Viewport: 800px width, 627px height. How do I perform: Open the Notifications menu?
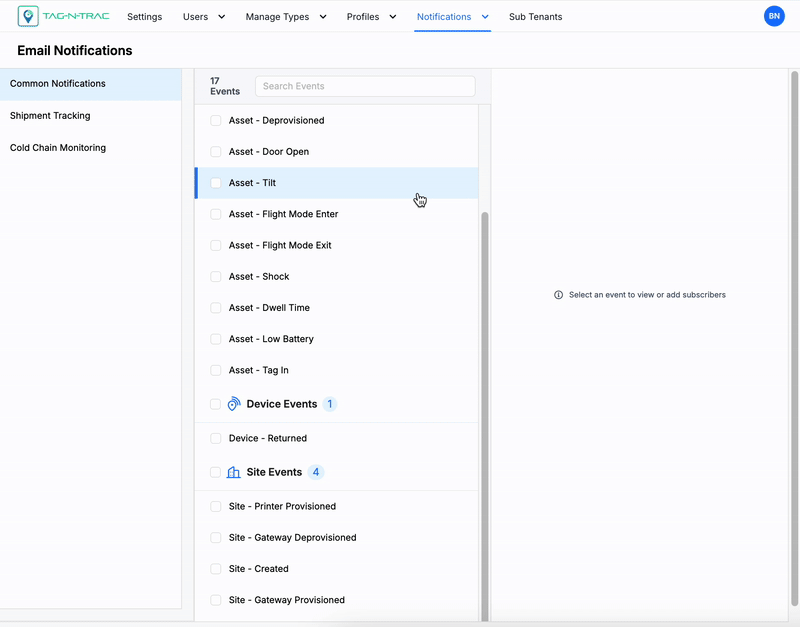[x=444, y=17]
